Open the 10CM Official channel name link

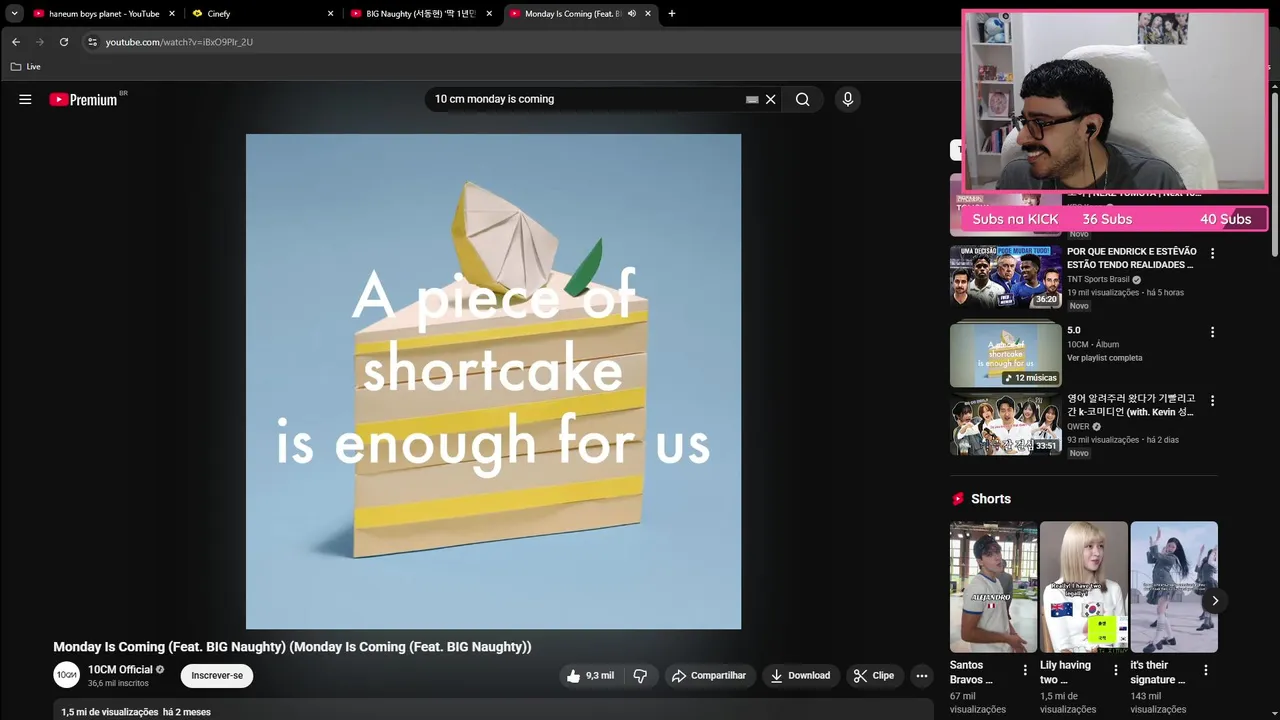(120, 670)
